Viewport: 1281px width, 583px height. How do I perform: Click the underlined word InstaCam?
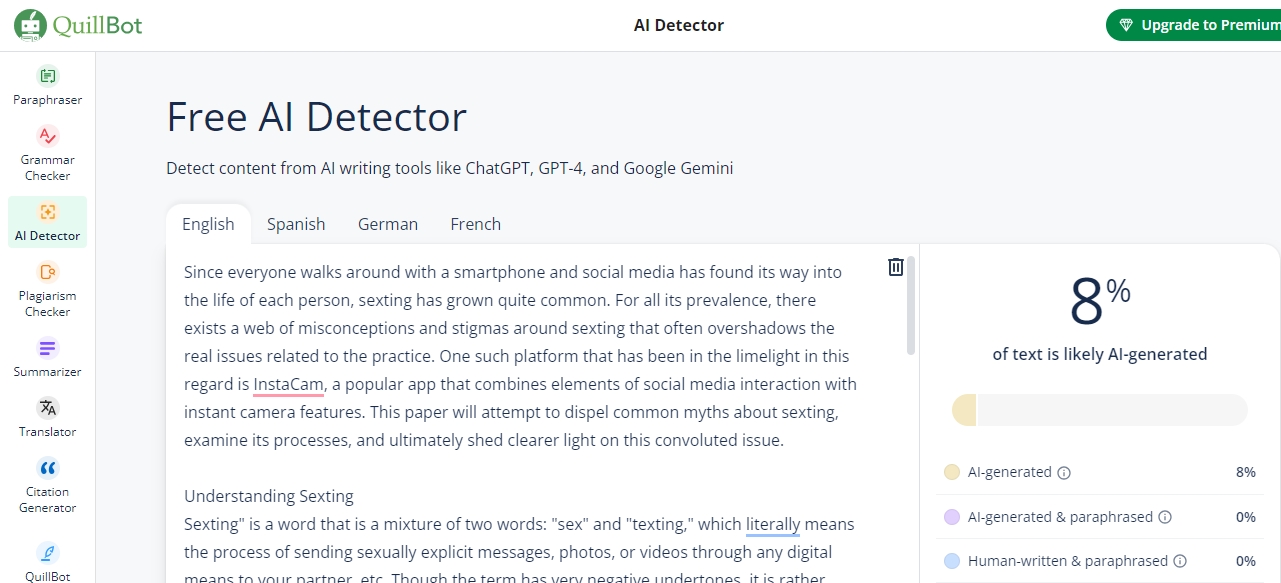pyautogui.click(x=288, y=384)
